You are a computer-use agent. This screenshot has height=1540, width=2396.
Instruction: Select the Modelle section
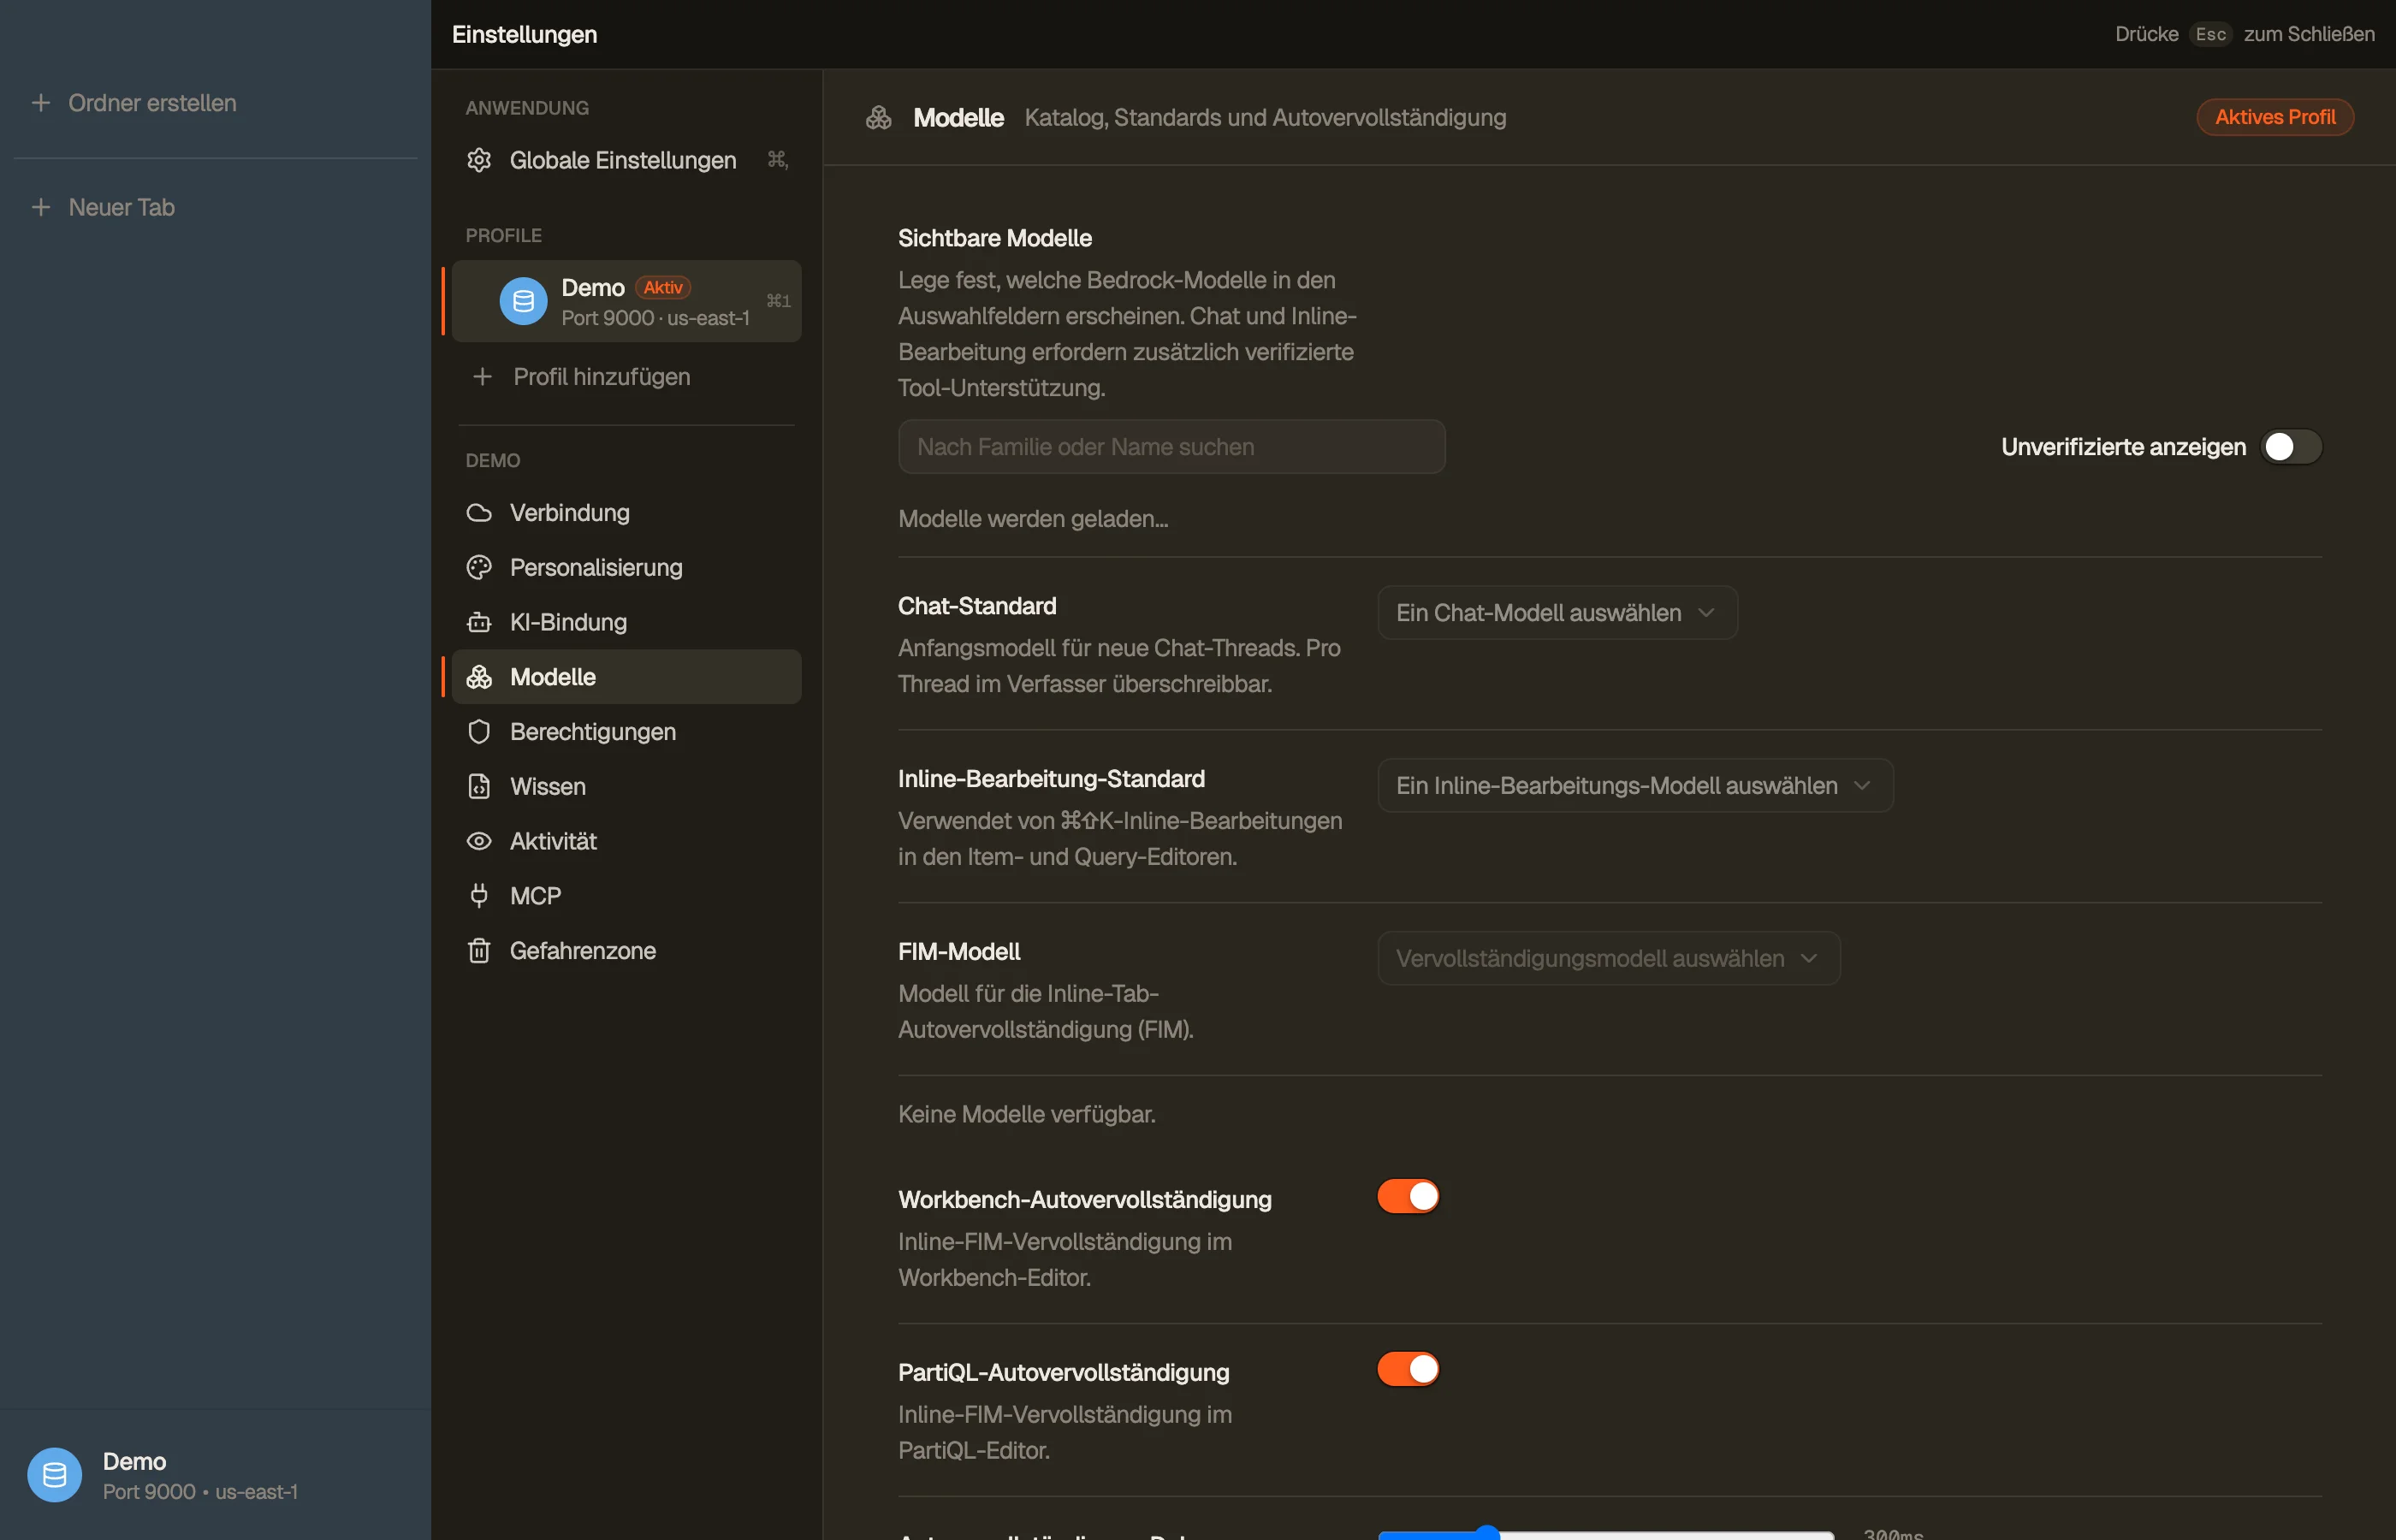(627, 677)
